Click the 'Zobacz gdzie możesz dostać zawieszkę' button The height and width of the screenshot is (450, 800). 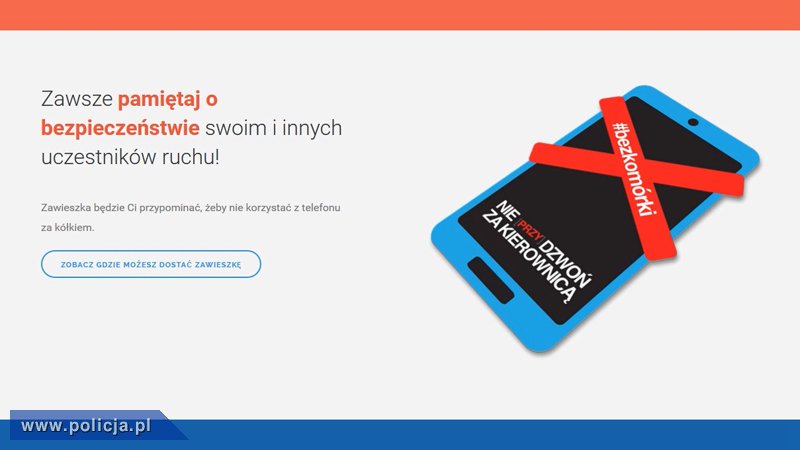point(151,264)
